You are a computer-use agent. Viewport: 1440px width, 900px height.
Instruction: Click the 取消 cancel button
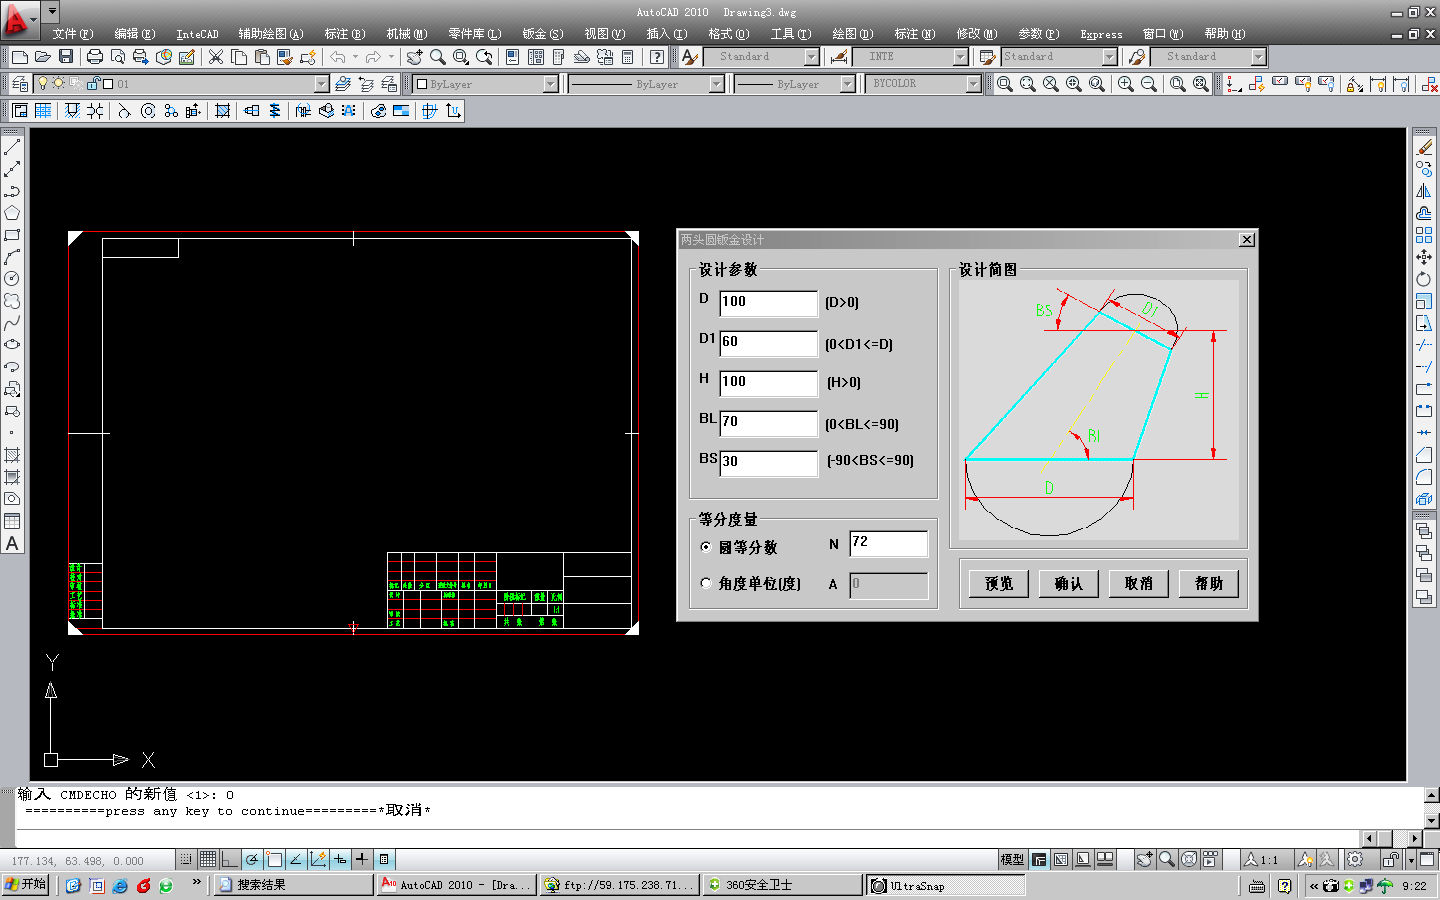coord(1139,583)
